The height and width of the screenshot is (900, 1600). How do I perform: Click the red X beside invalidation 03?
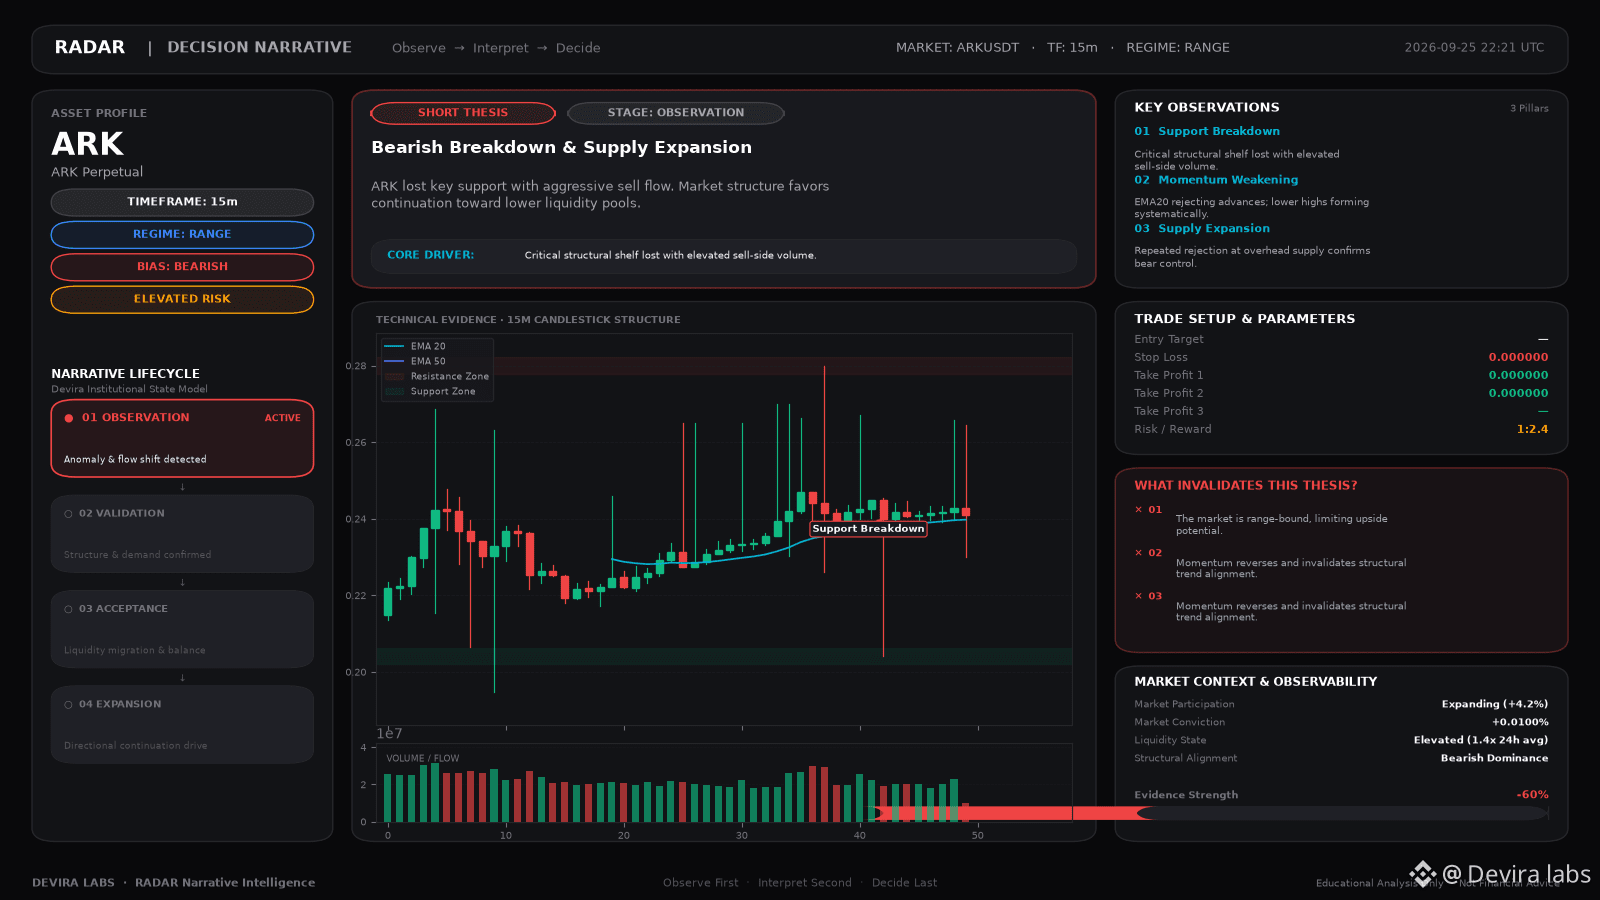point(1138,596)
